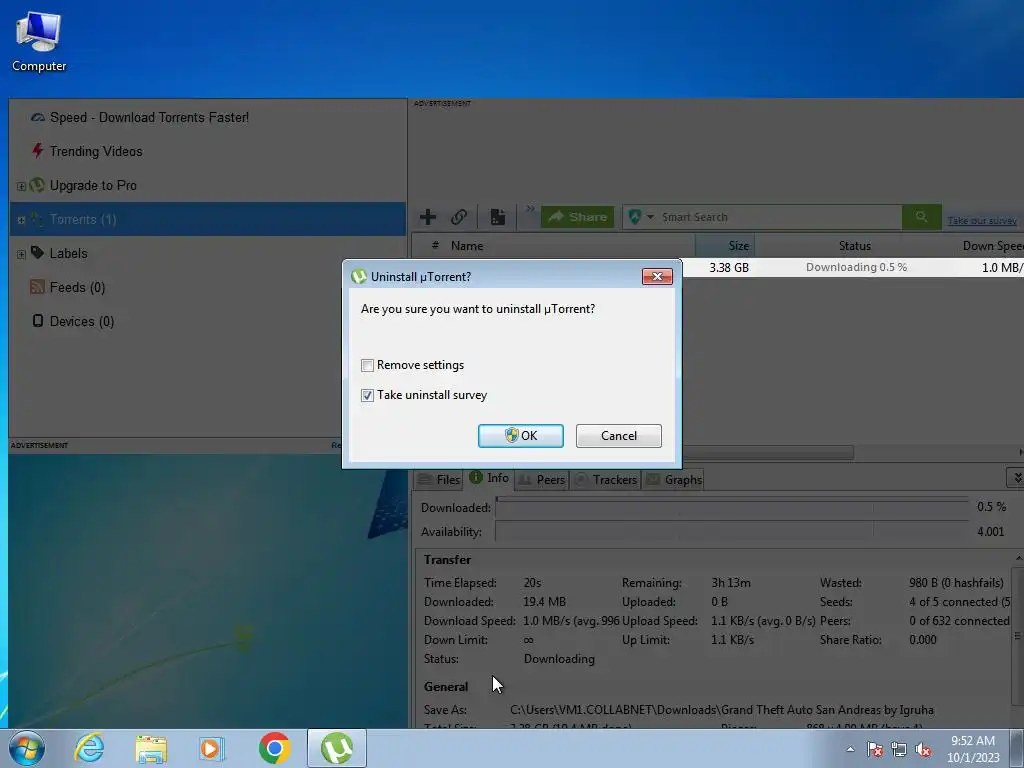Click the Trending Videos lightning icon
Image resolution: width=1024 pixels, height=768 pixels.
pyautogui.click(x=38, y=151)
